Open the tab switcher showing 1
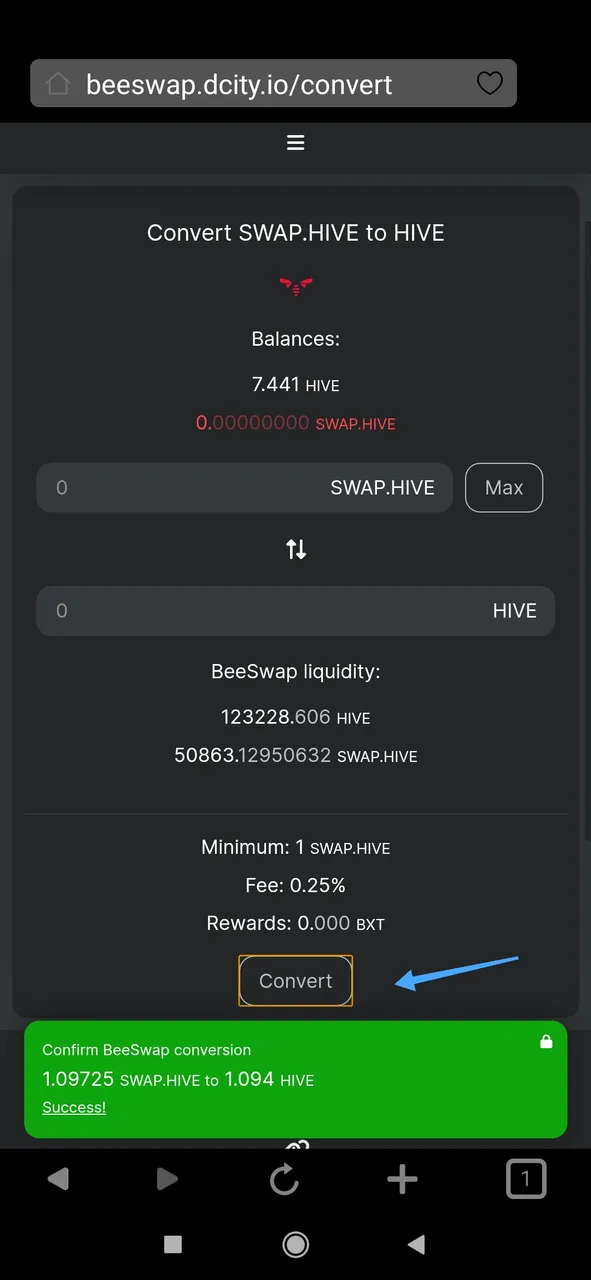 526,1179
